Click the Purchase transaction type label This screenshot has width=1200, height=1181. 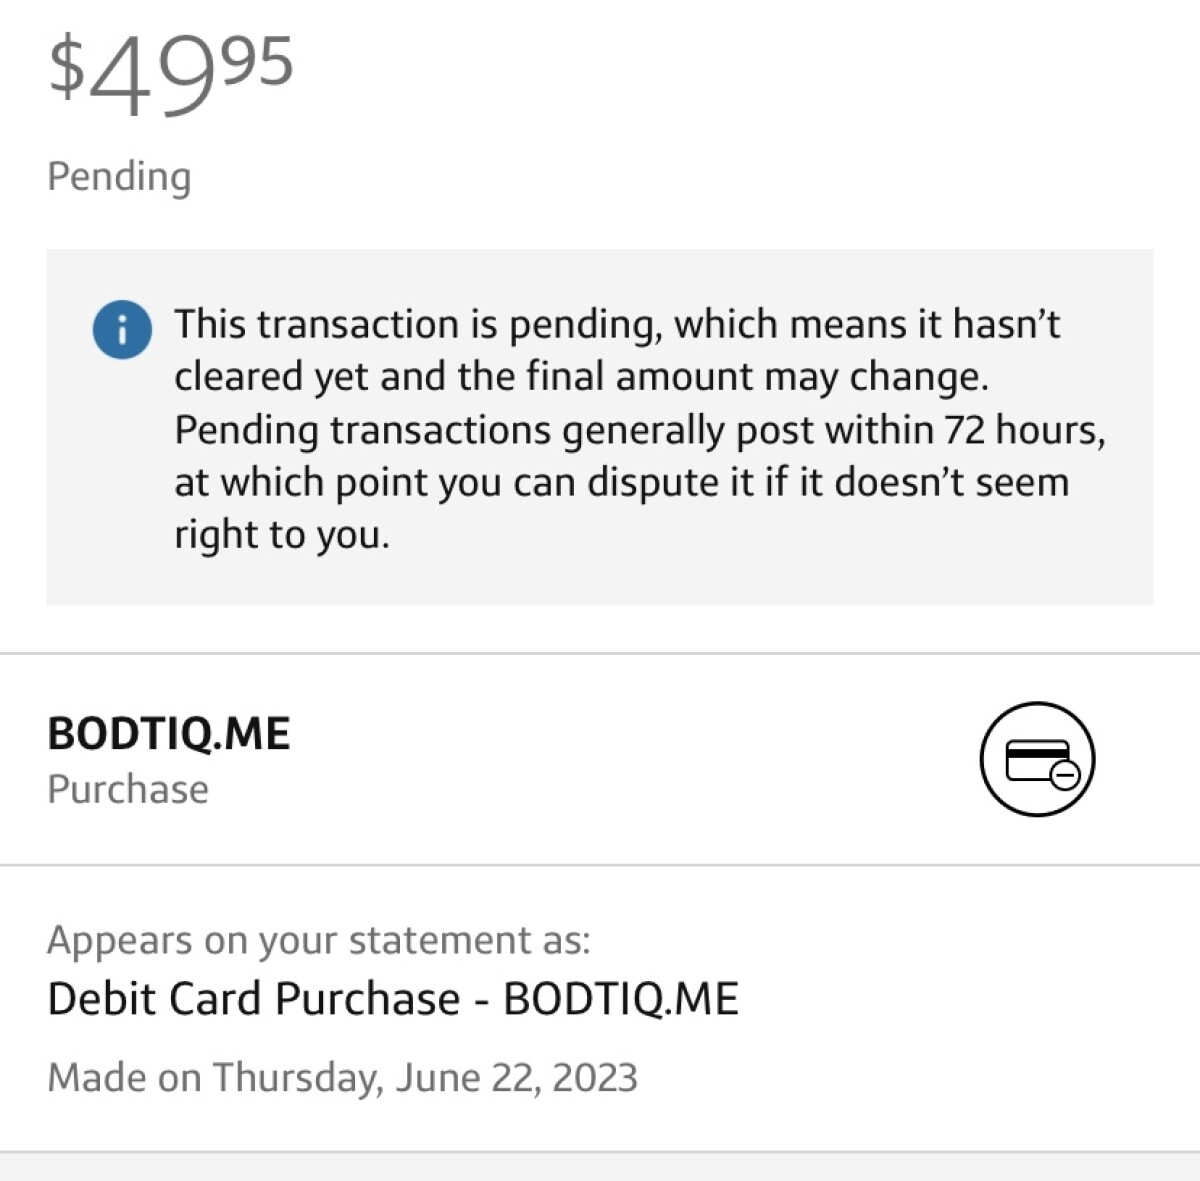[x=128, y=790]
